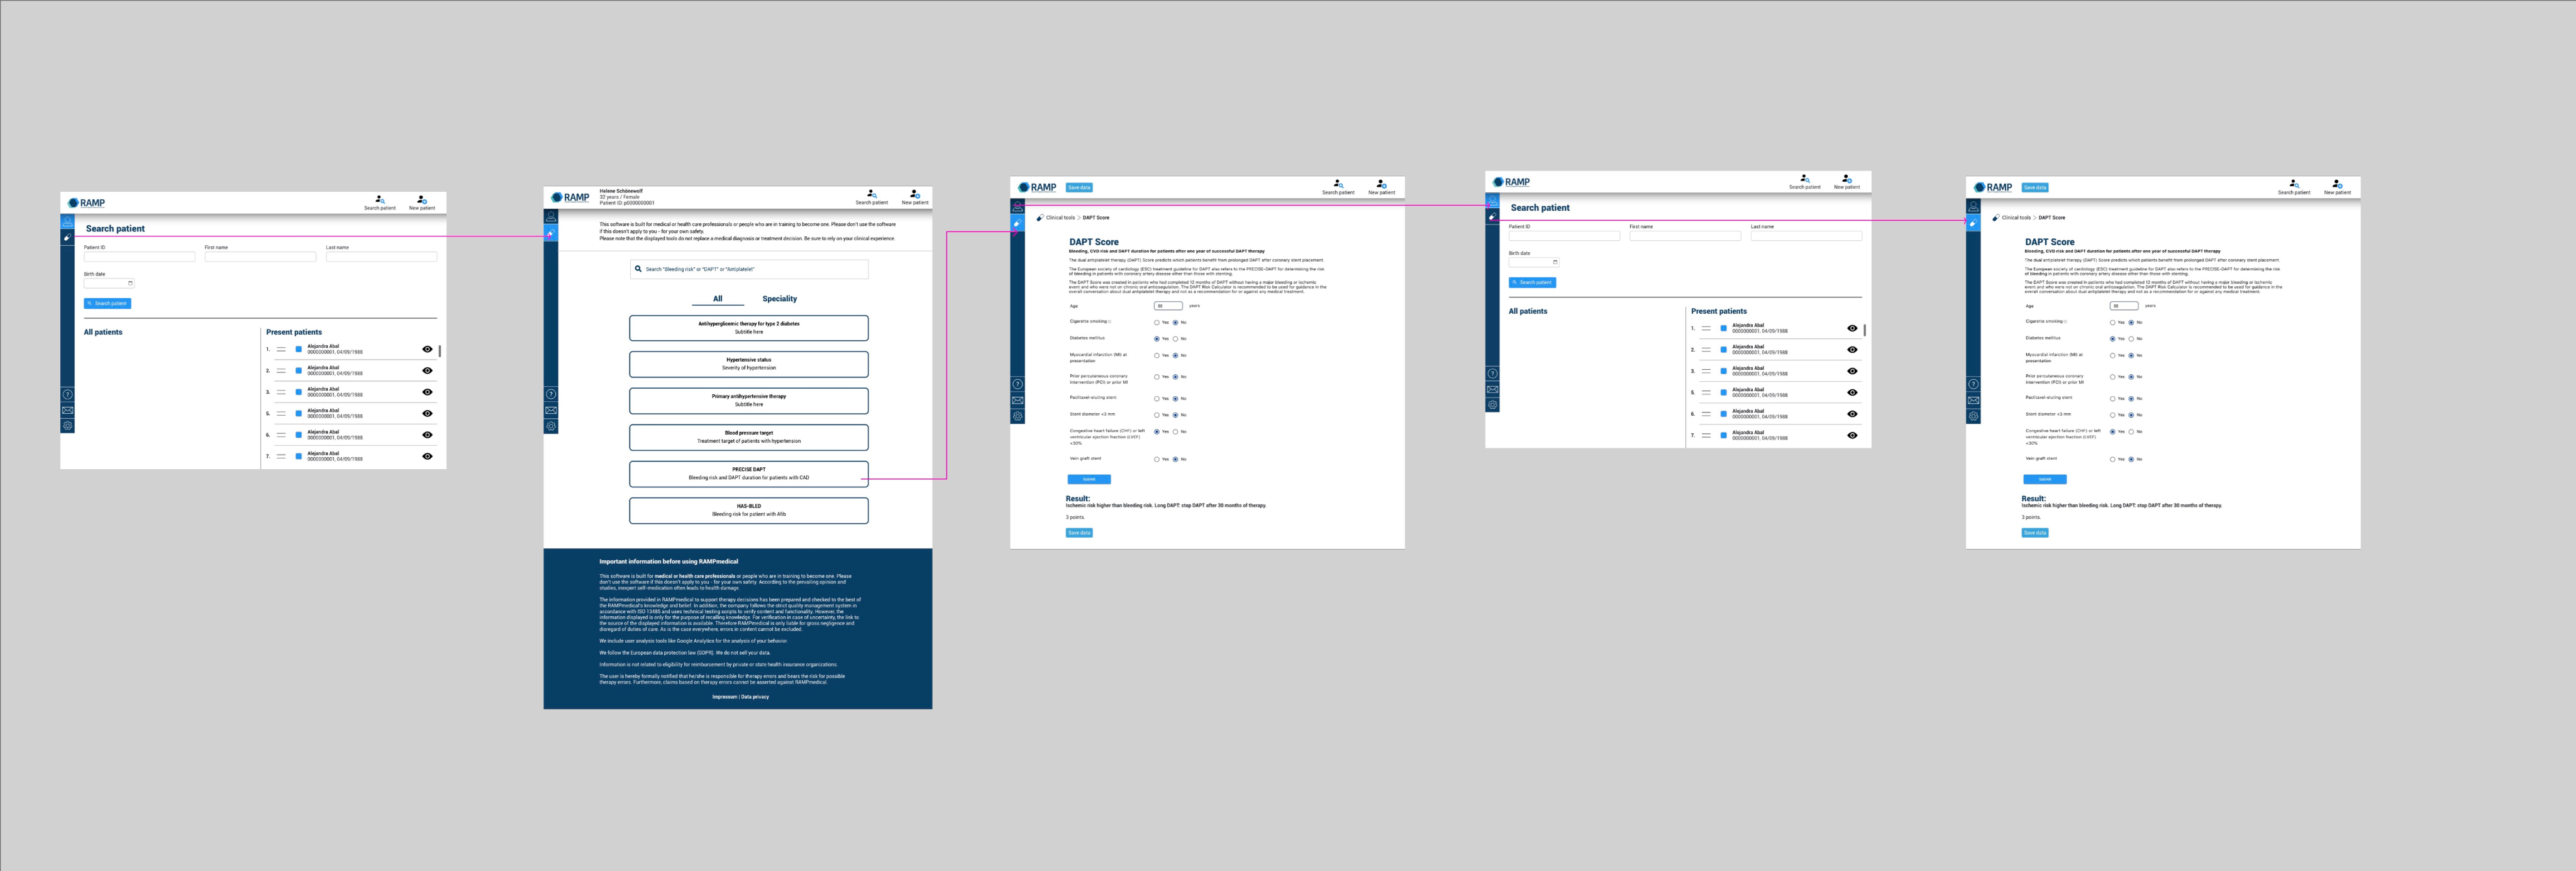Switch to the Speciality tab
2576x871 pixels.
click(779, 299)
